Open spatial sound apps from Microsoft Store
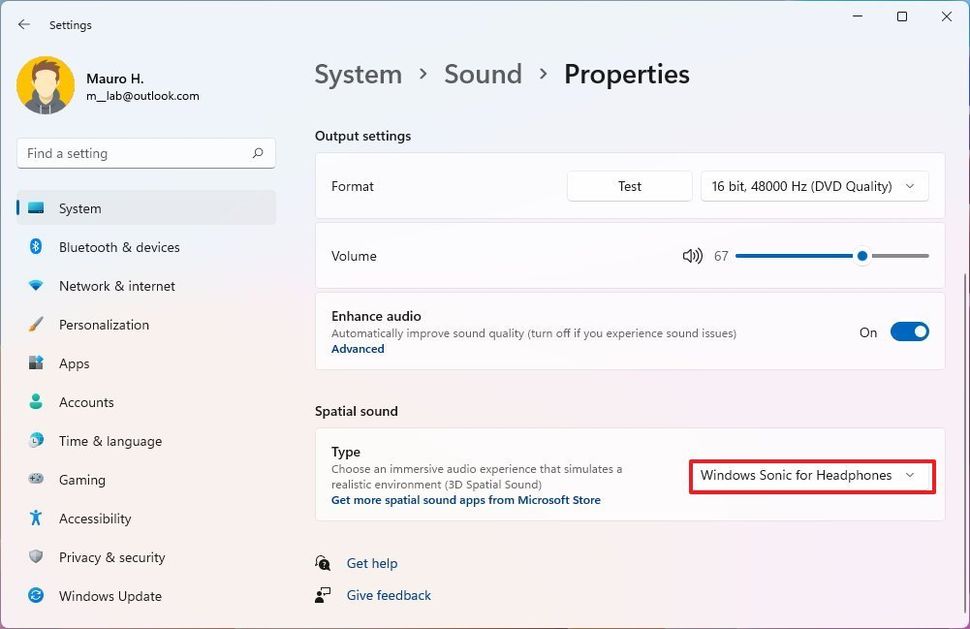The image size is (970, 629). click(466, 500)
